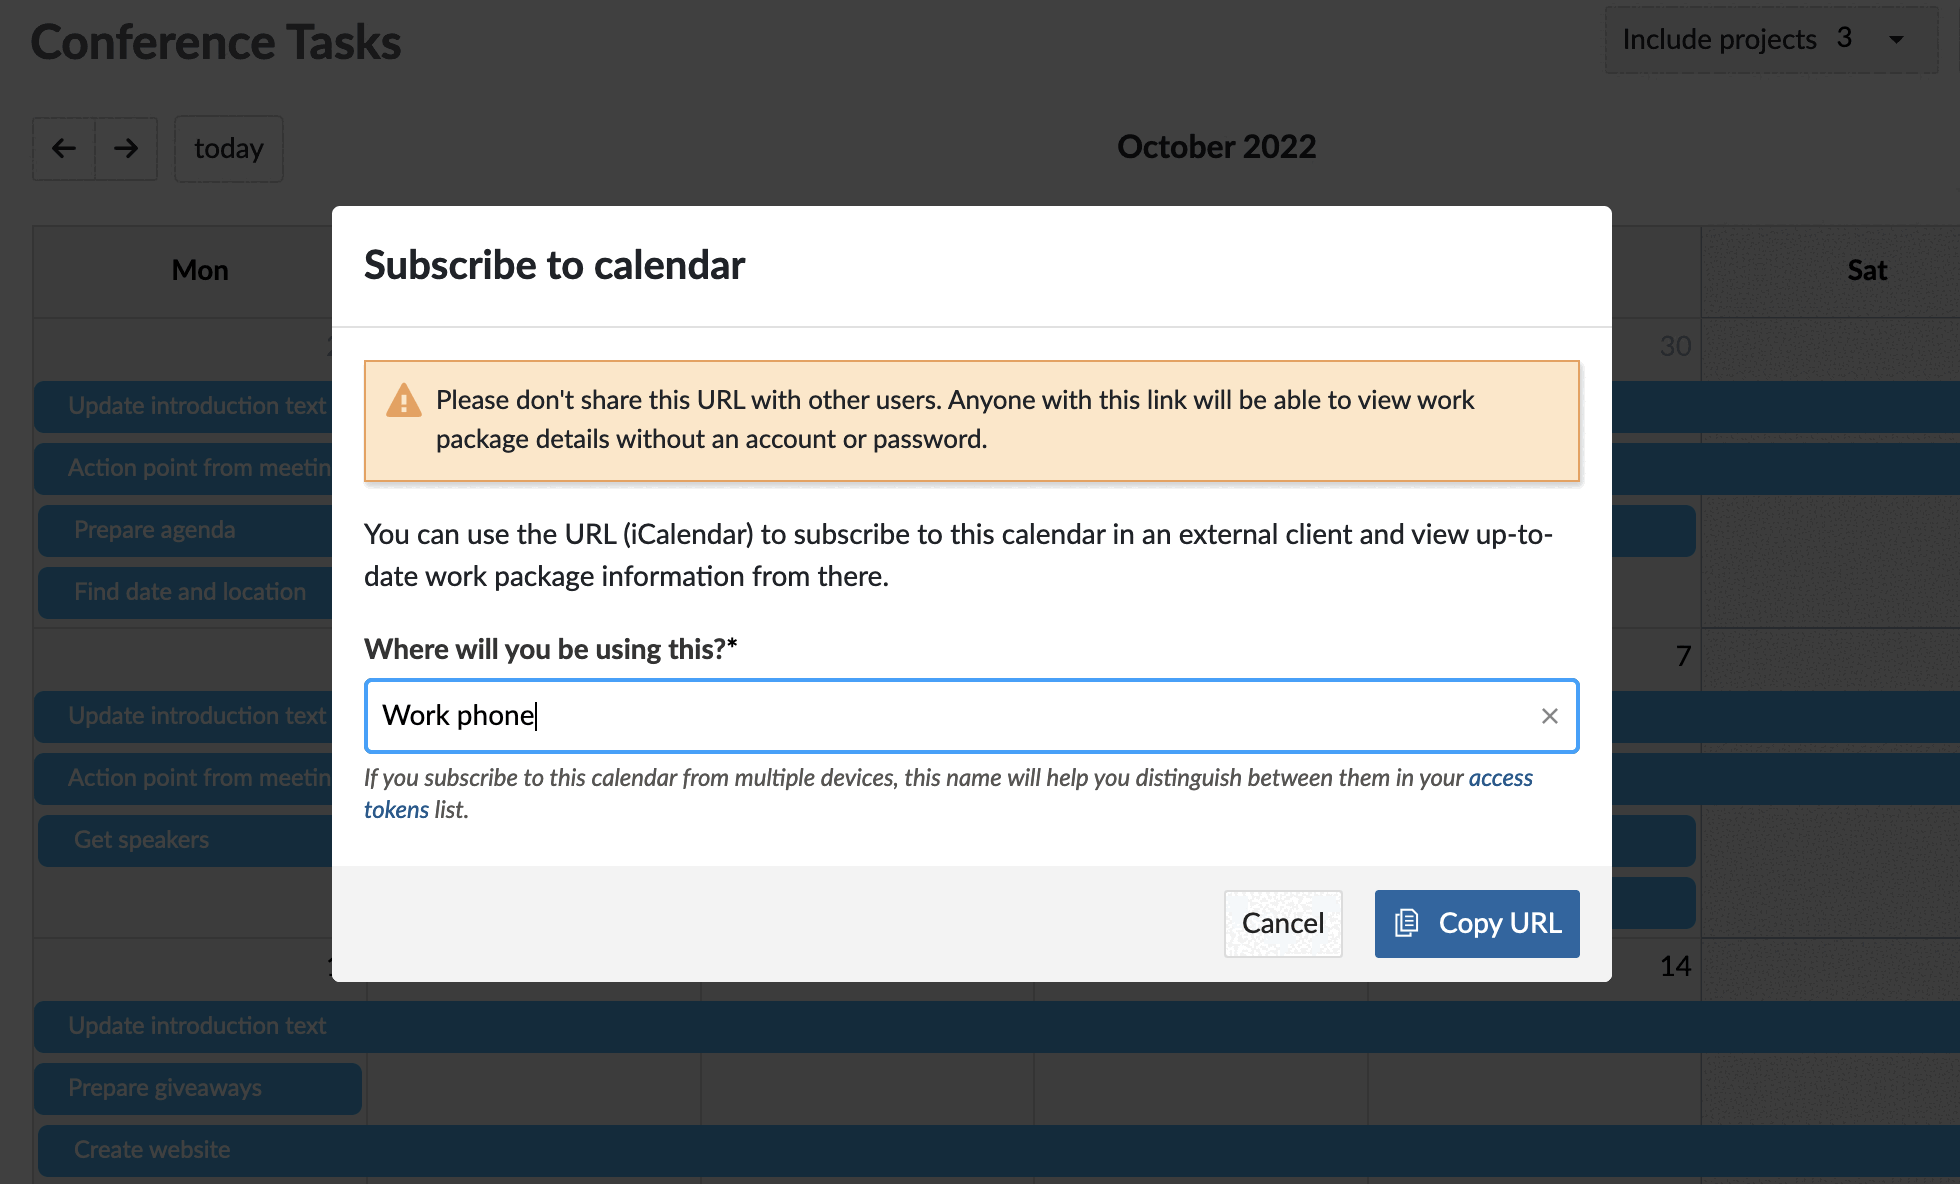
Task: Click the Include projects count badge
Action: click(1845, 38)
